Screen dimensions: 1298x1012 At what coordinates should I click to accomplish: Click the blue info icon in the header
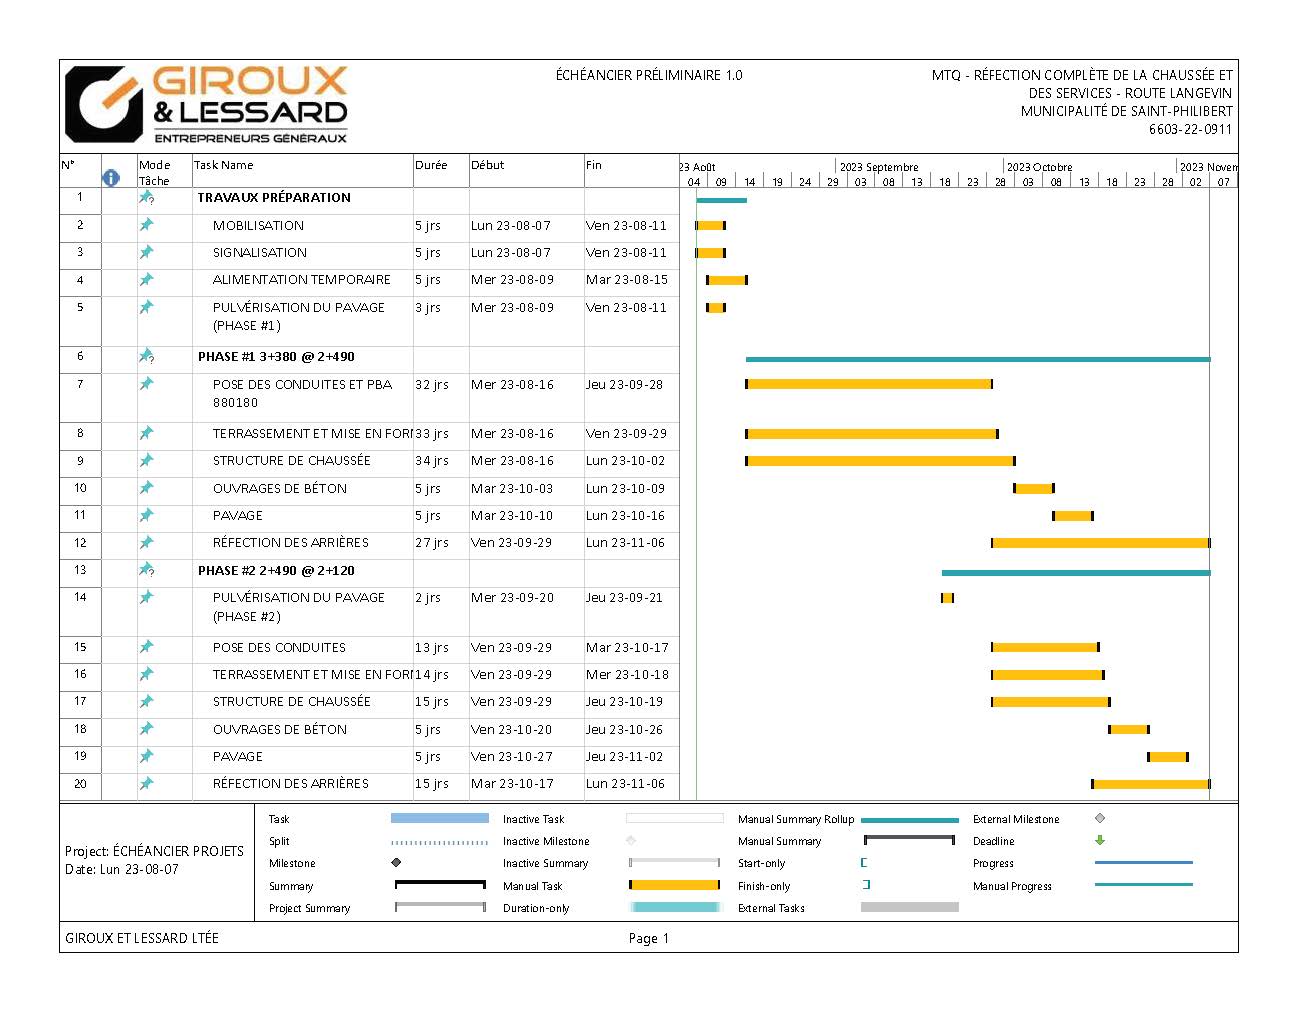(111, 178)
